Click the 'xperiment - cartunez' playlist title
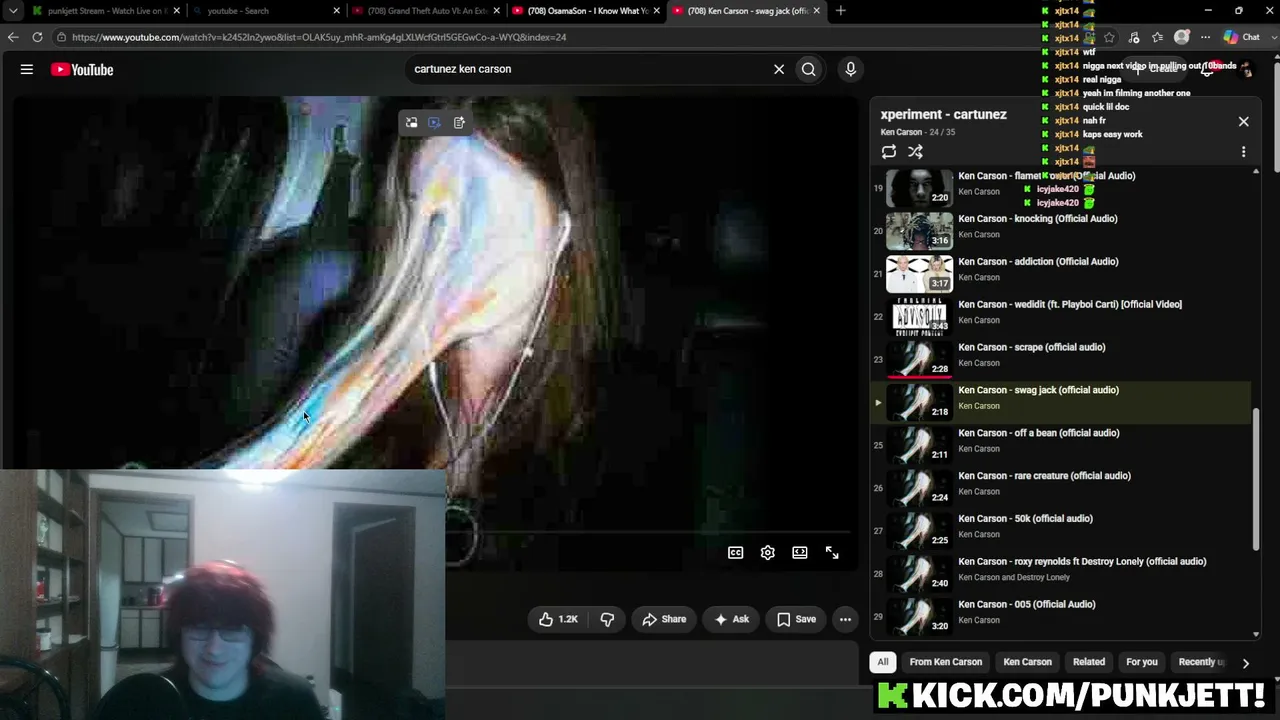 click(x=944, y=114)
